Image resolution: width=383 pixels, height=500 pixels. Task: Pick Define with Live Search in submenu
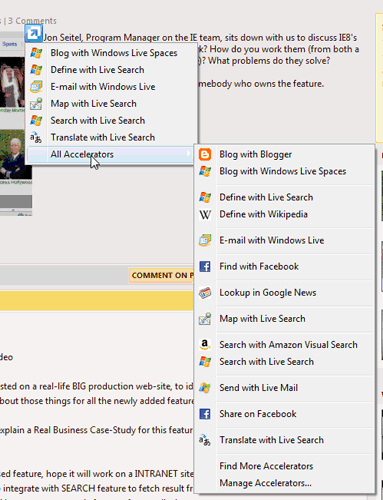(284, 197)
